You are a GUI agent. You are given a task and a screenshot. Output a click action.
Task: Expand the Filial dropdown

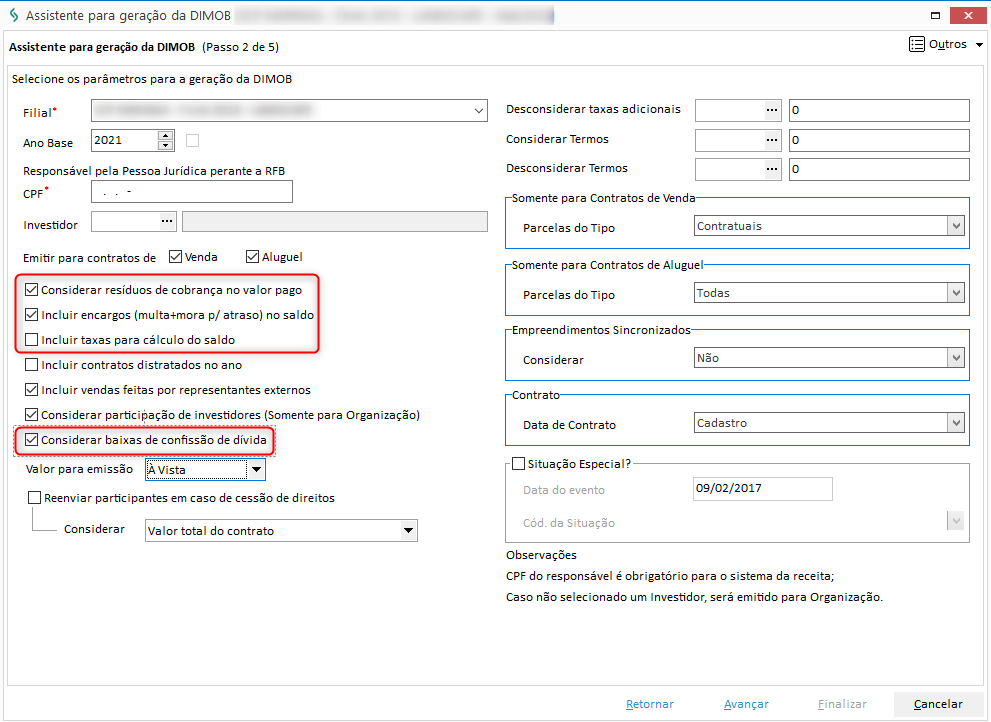pyautogui.click(x=480, y=111)
